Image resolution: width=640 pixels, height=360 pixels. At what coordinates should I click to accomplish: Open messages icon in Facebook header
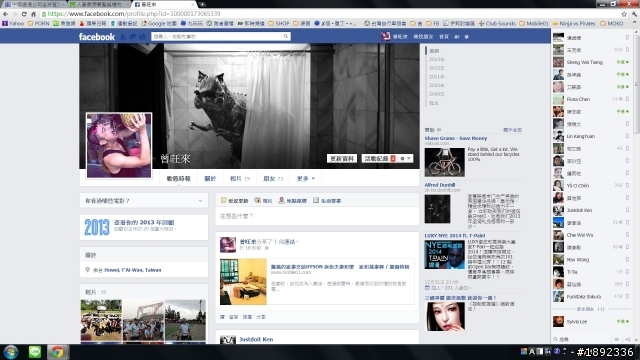(x=133, y=37)
